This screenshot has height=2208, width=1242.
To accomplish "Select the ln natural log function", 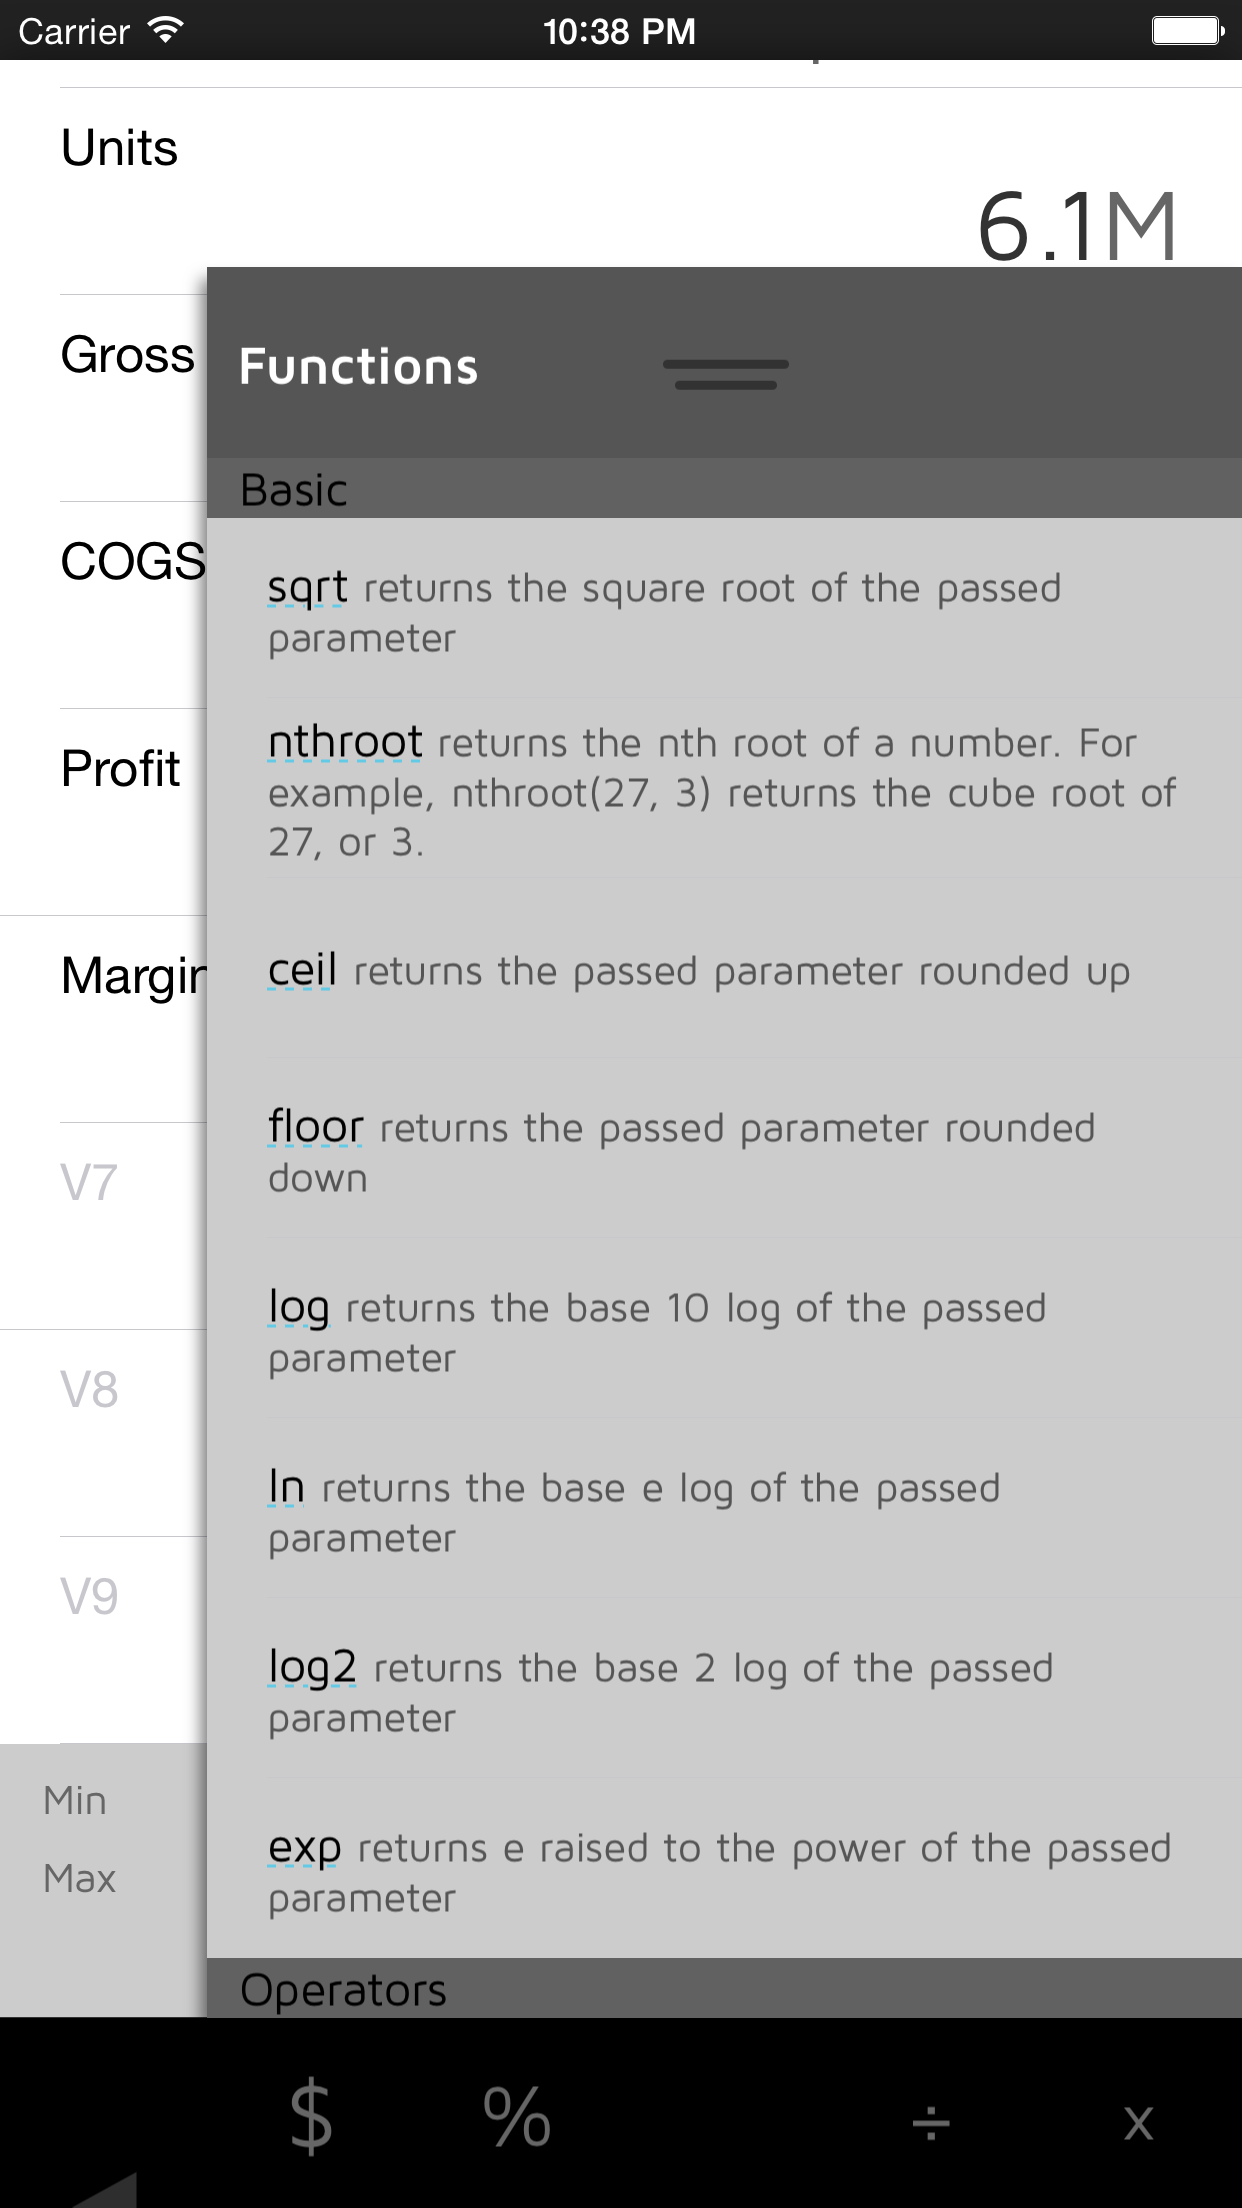I will point(286,1488).
